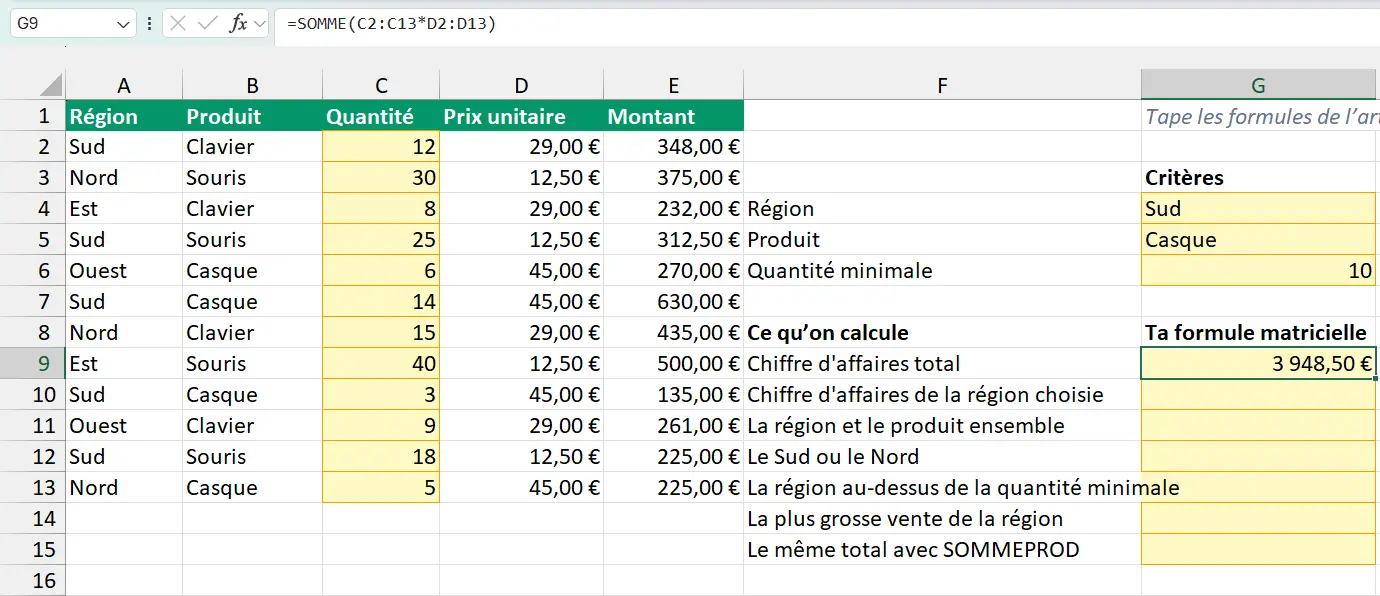This screenshot has width=1380, height=596.
Task: Select the Montant cell 630,00 €
Action: pyautogui.click(x=674, y=302)
